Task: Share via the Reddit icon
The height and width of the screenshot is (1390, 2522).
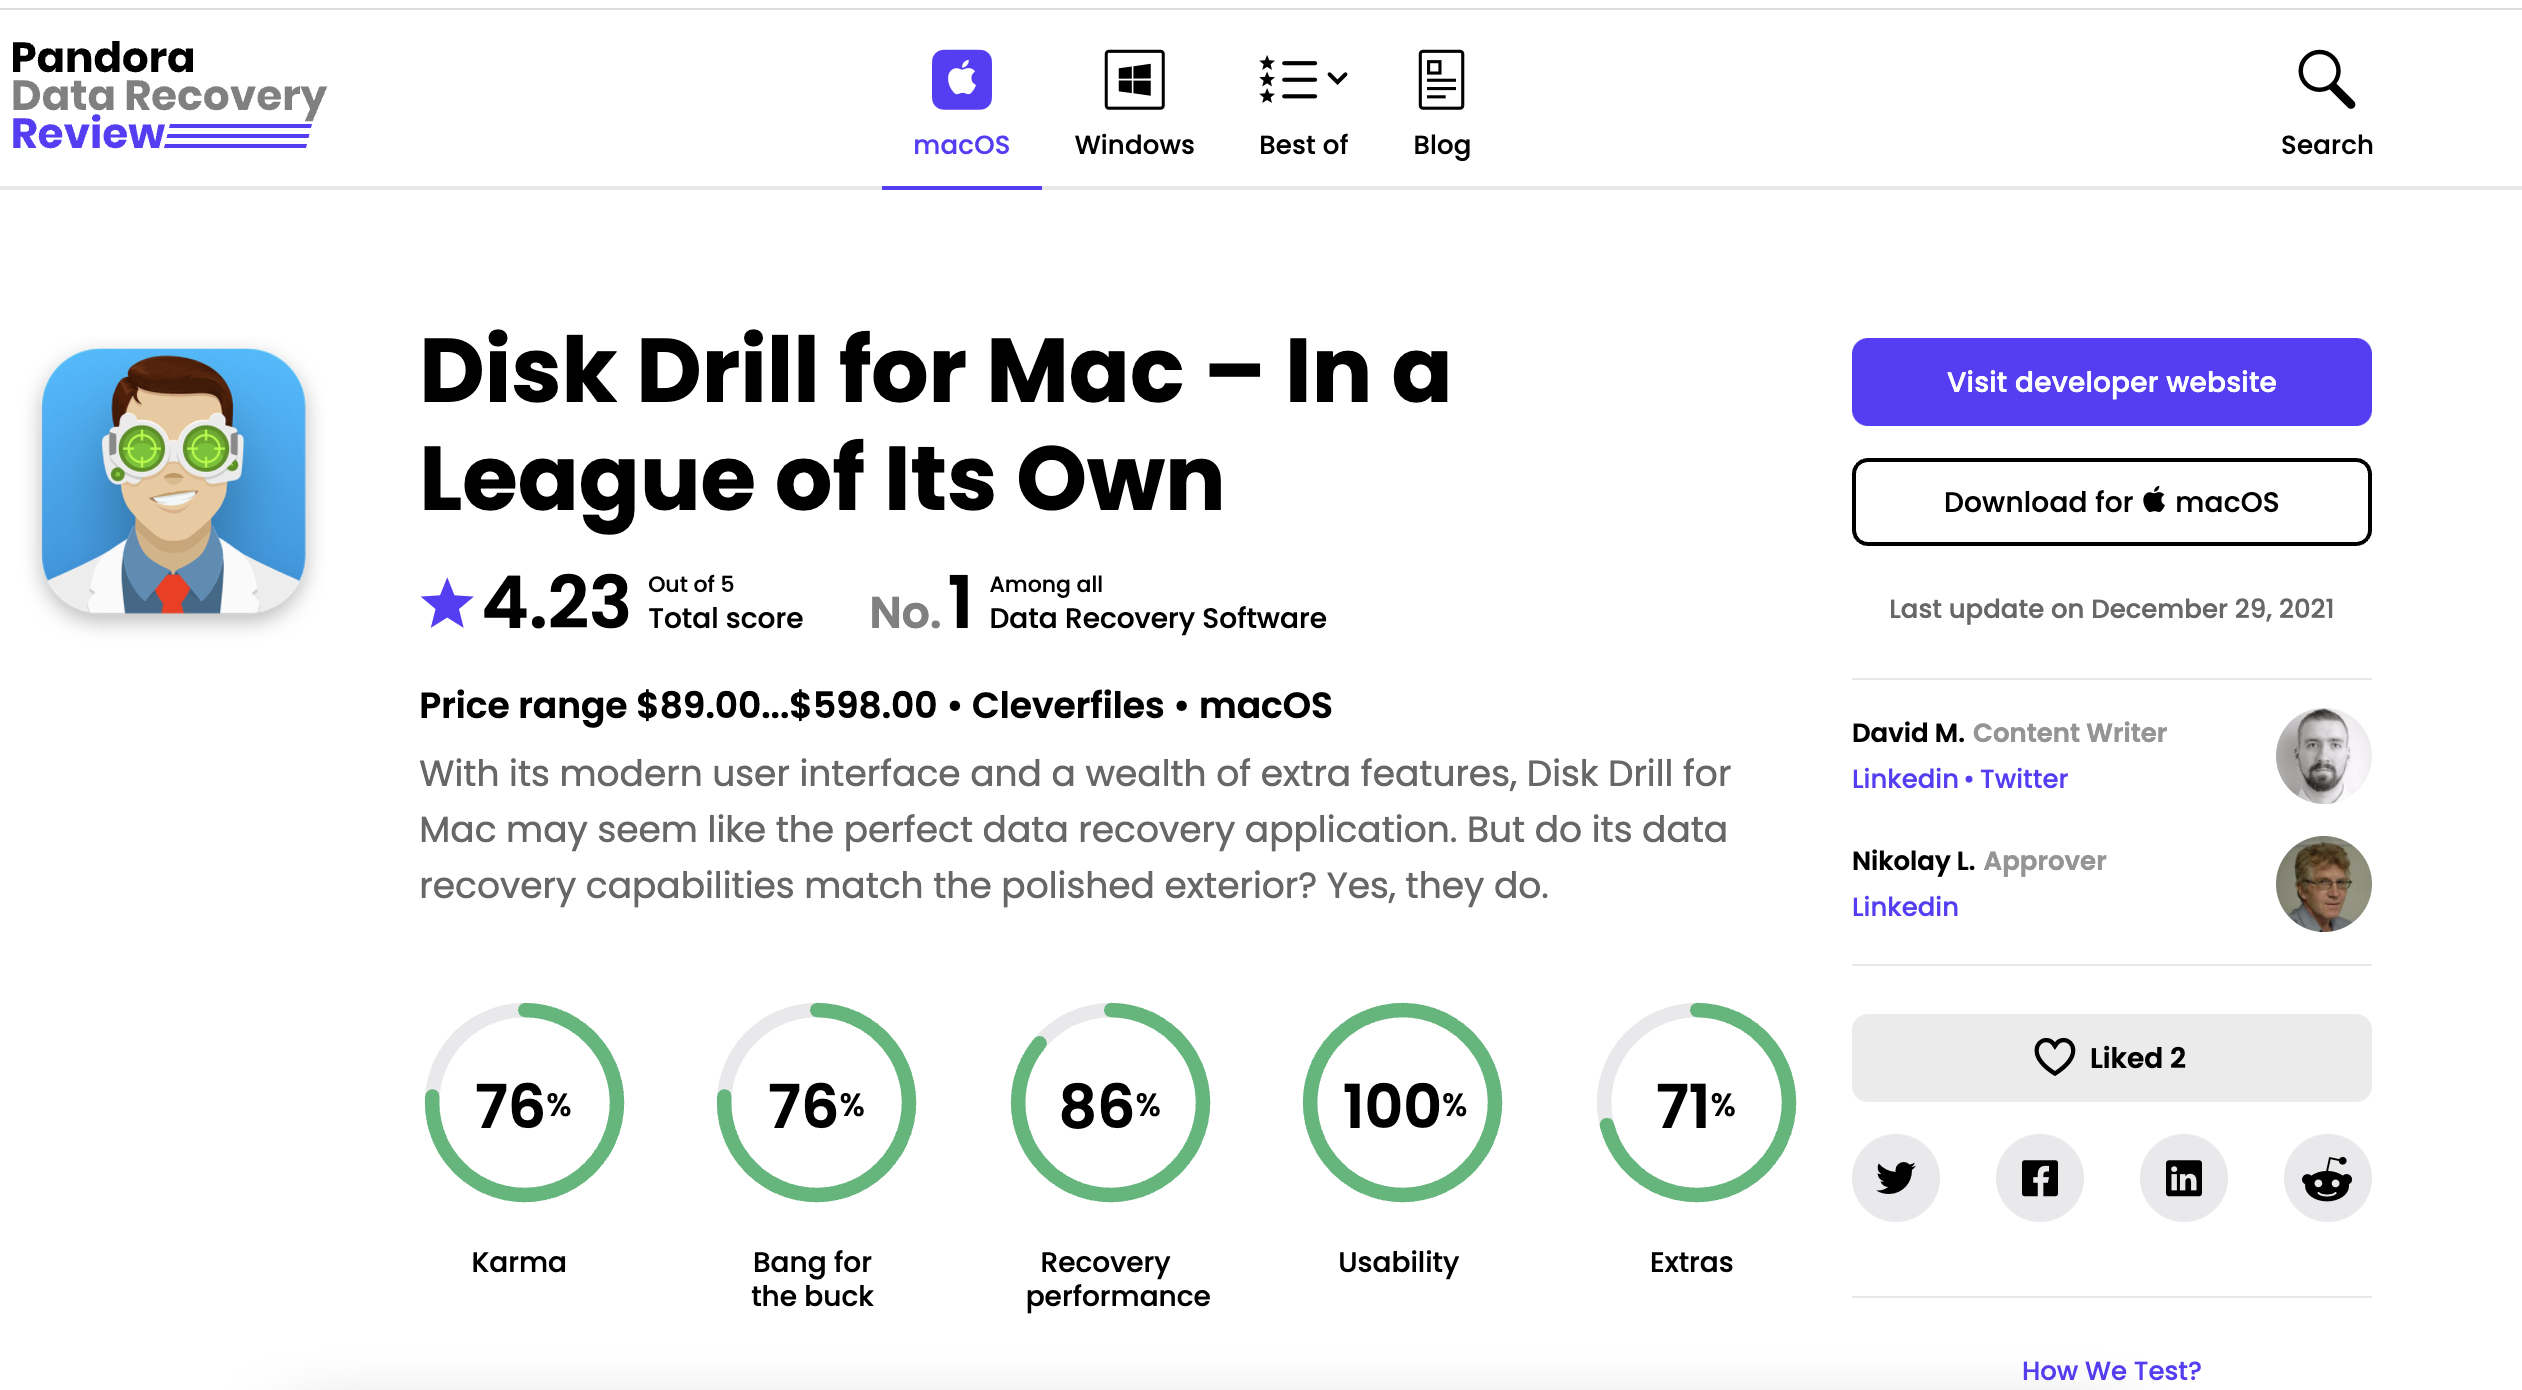Action: (x=2327, y=1178)
